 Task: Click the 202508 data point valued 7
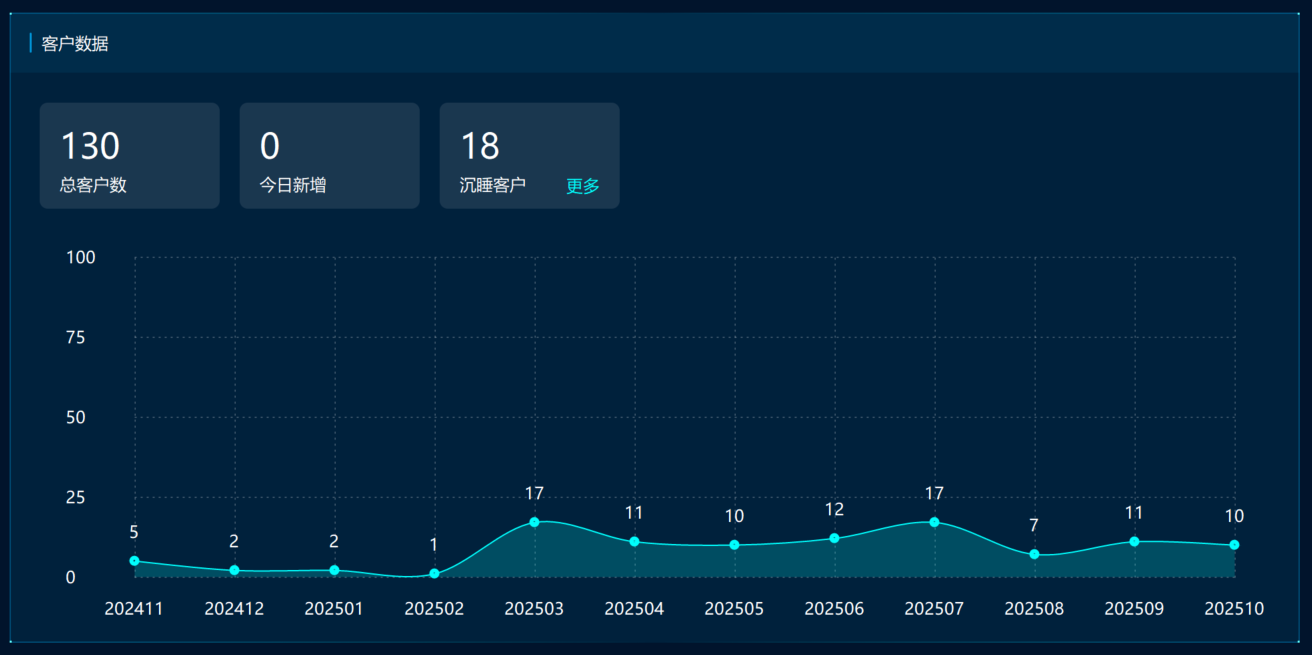1034,554
